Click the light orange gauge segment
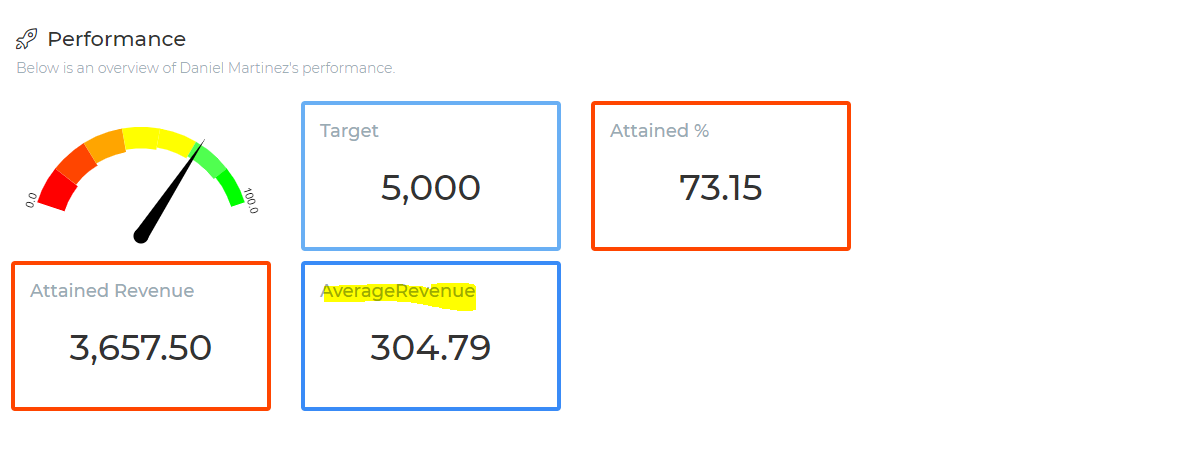This screenshot has height=471, width=1196. pos(105,144)
